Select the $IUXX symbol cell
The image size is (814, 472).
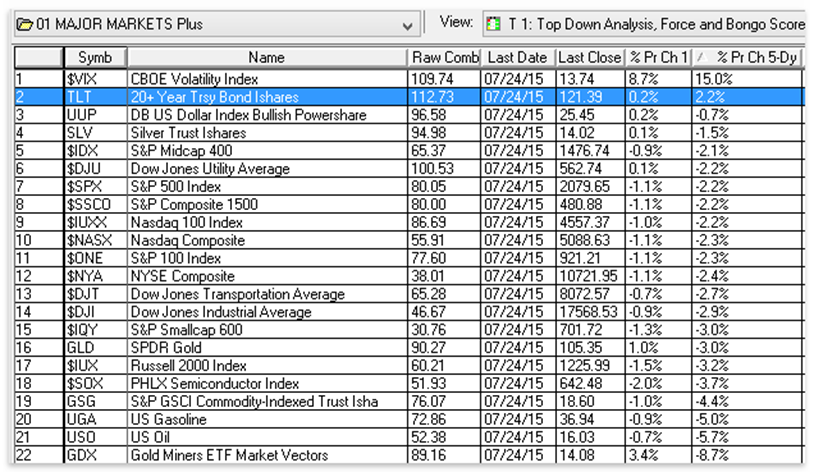click(x=96, y=222)
